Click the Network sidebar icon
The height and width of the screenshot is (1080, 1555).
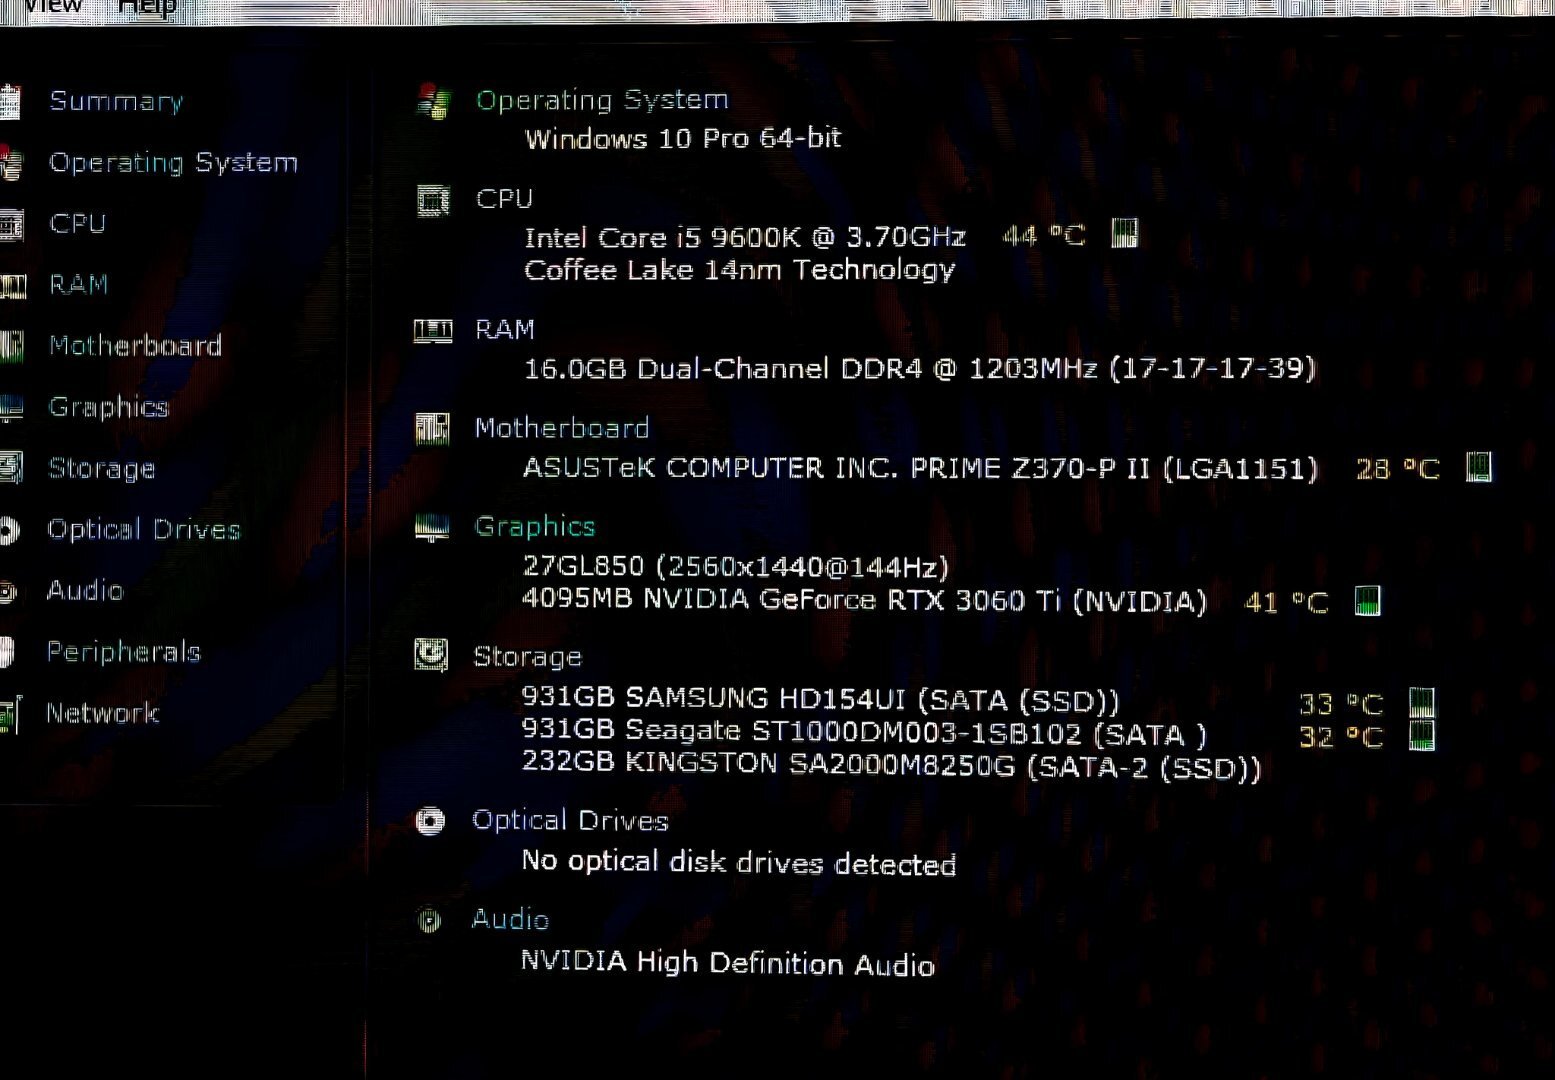click(9, 715)
